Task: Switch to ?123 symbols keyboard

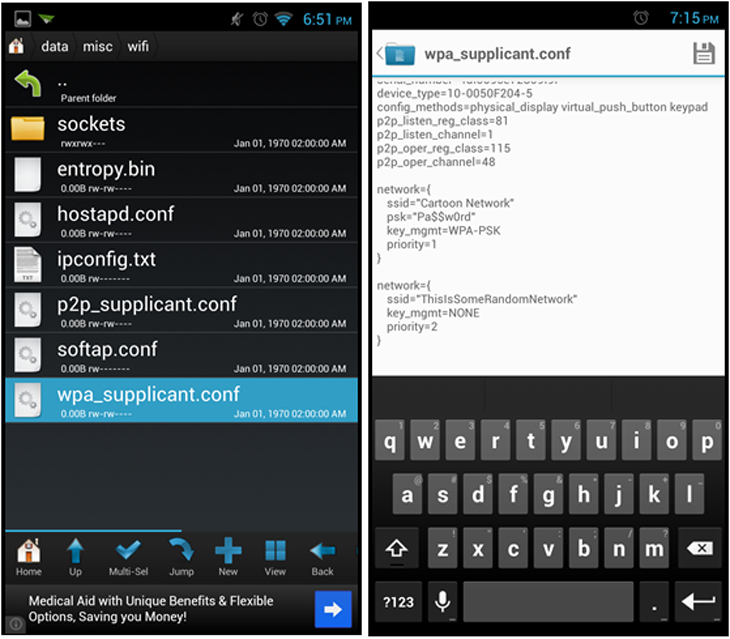Action: pos(396,601)
